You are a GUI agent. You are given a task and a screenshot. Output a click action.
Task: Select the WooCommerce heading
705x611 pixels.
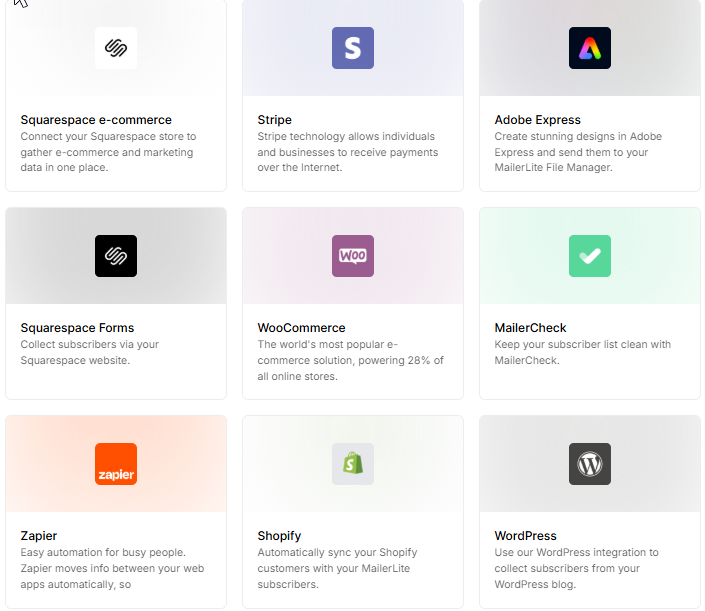301,328
